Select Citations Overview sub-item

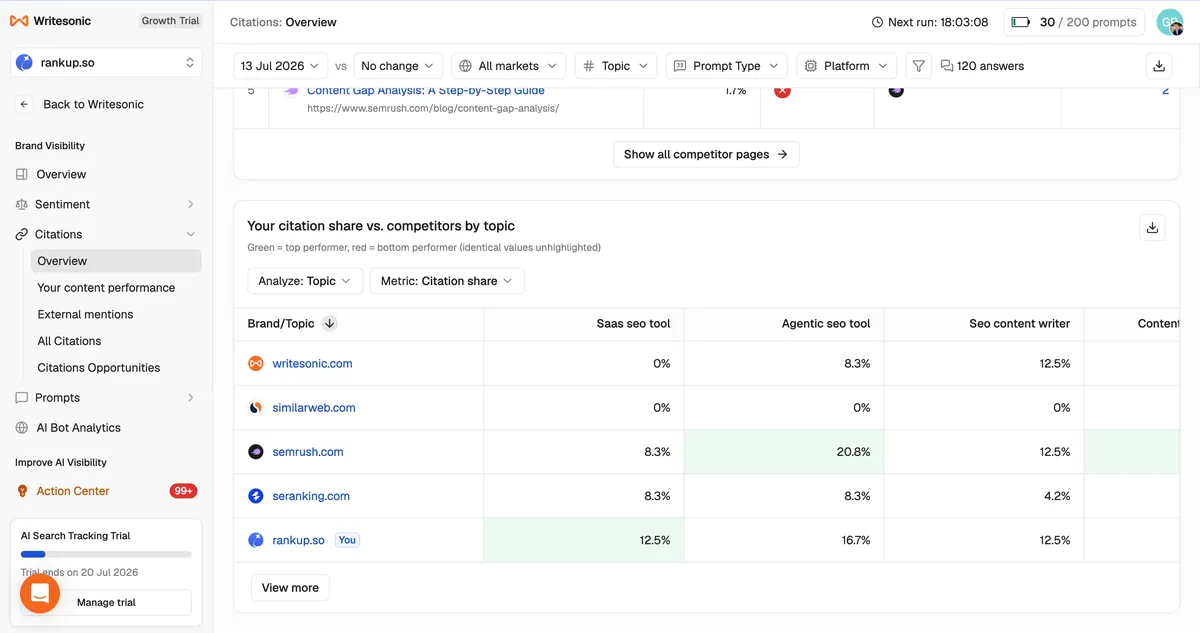coord(116,261)
